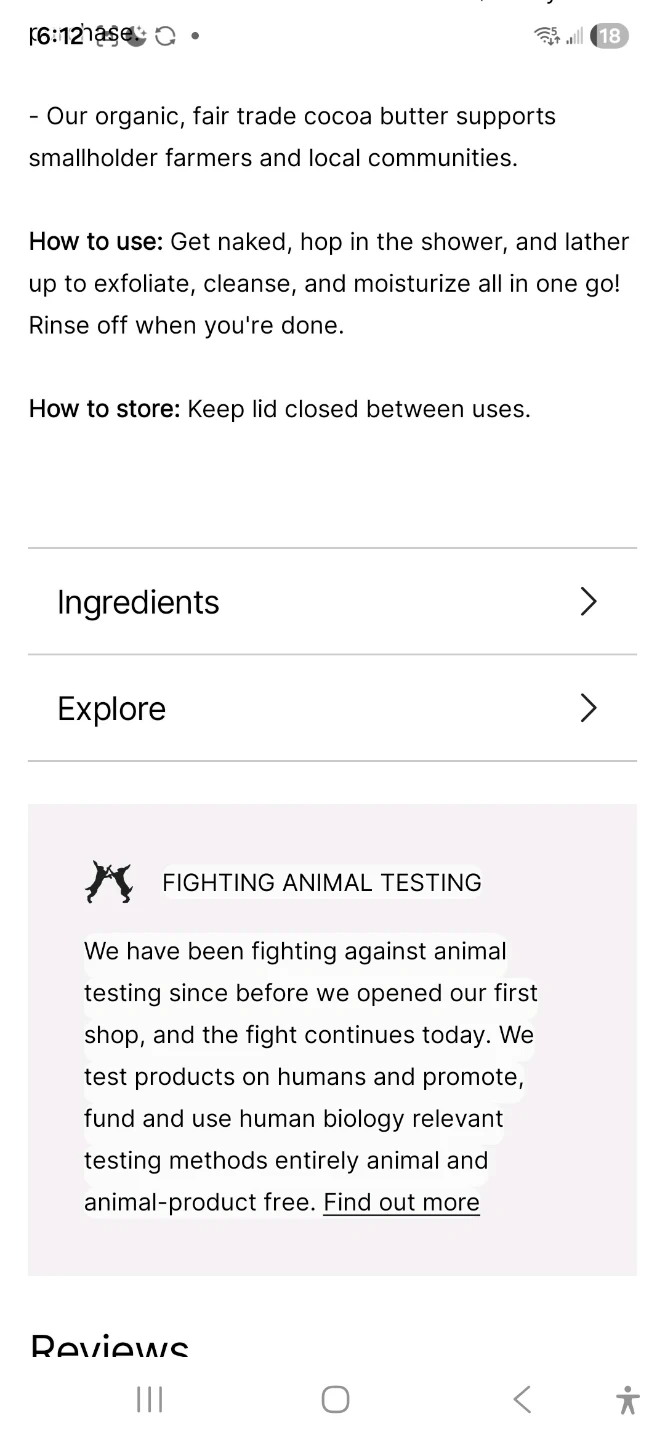Click the Fighting Animal Testing heading
The image size is (665, 1440).
click(321, 882)
